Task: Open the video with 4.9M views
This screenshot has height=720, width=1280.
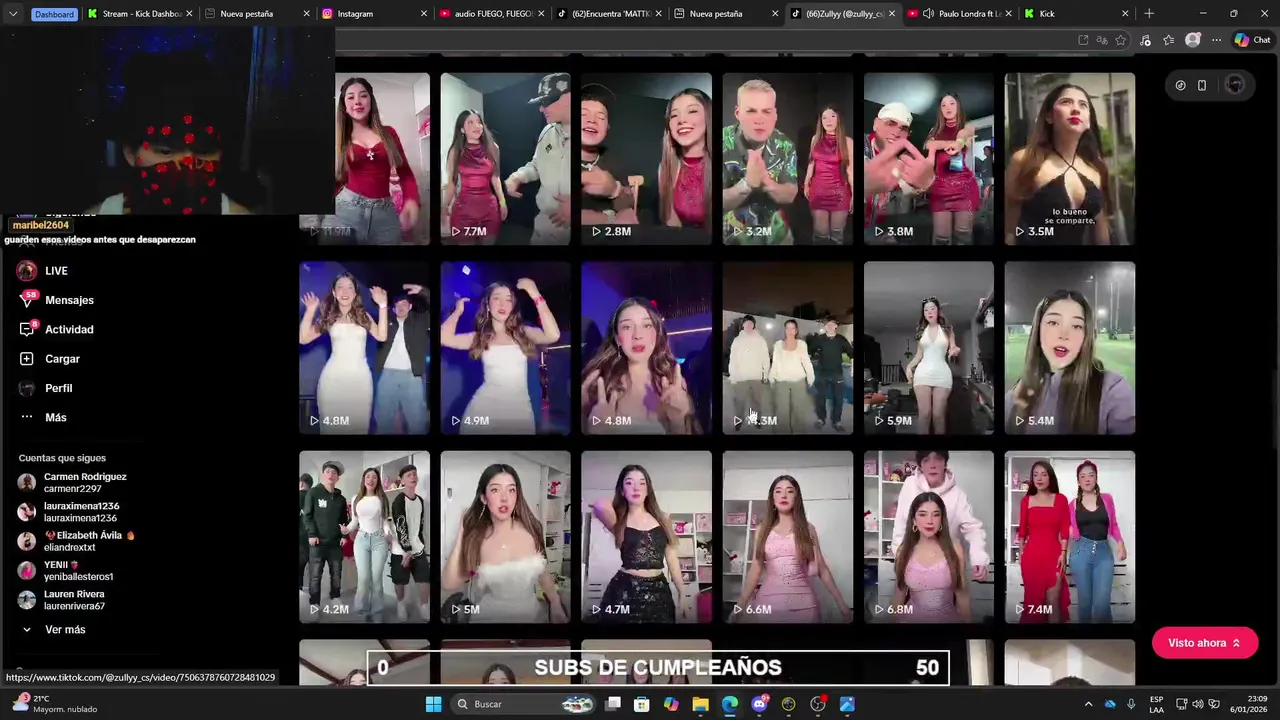Action: click(505, 348)
